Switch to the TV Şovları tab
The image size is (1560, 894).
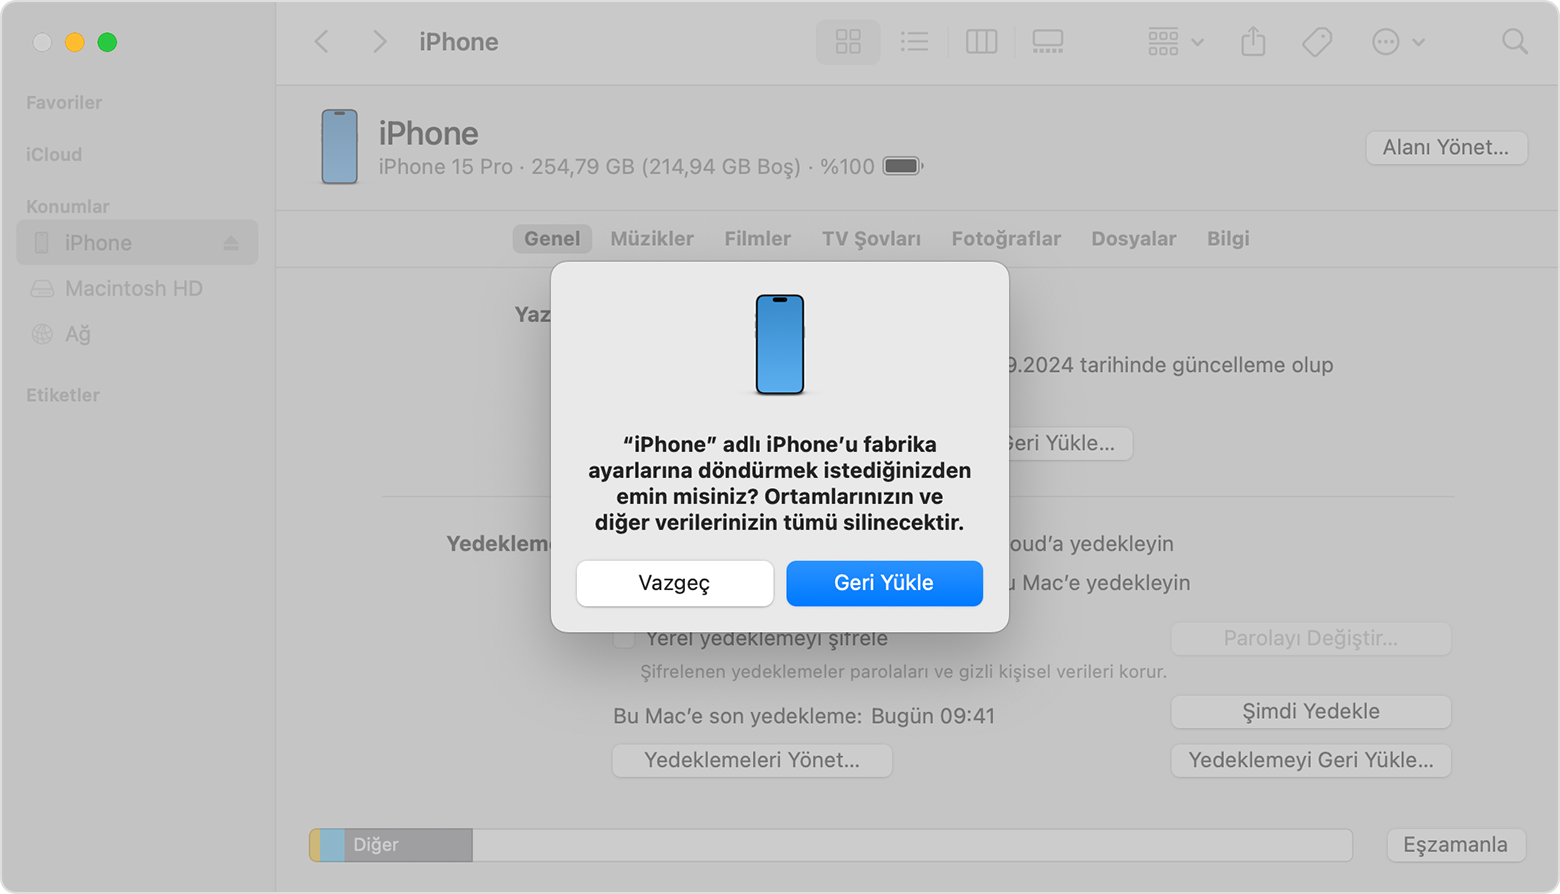click(x=871, y=239)
